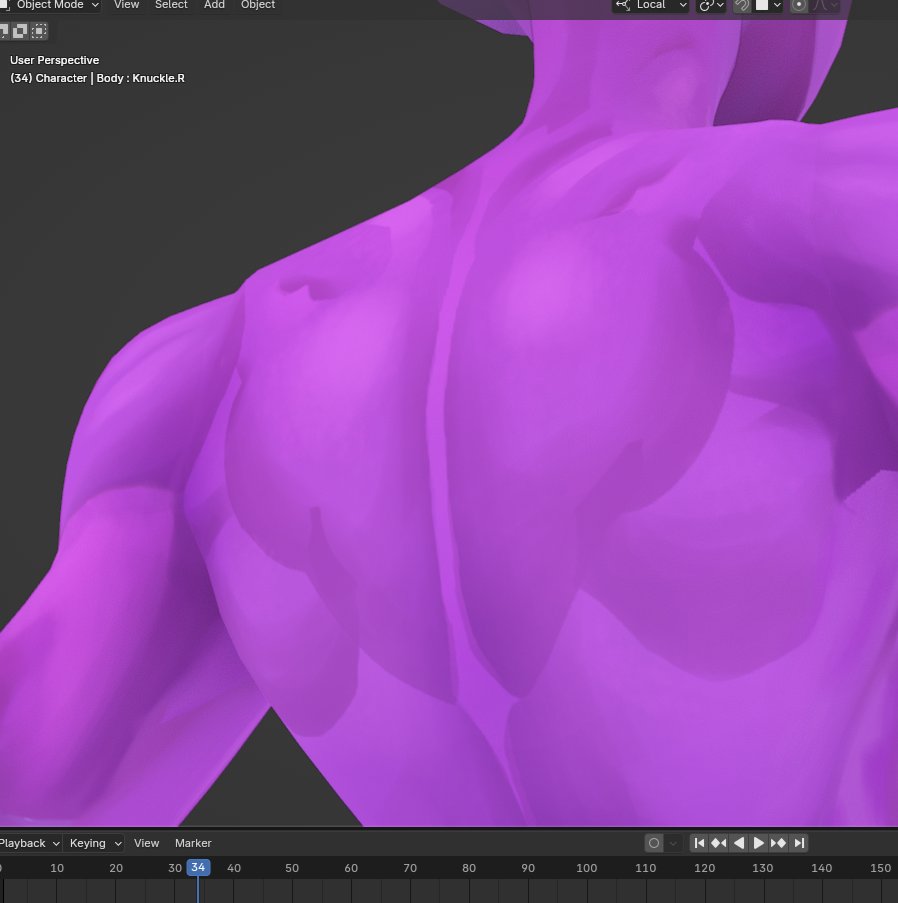Jump to next keyframe

778,843
